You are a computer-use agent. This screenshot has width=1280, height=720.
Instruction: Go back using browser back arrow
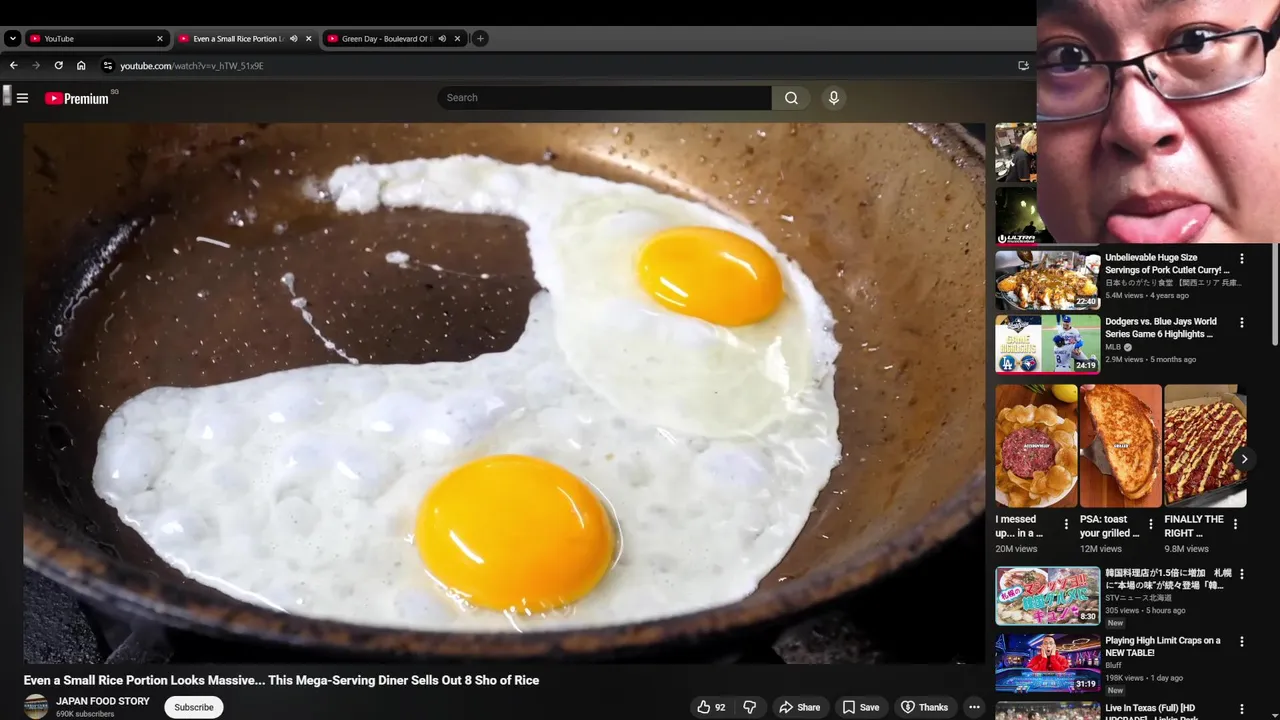point(13,66)
